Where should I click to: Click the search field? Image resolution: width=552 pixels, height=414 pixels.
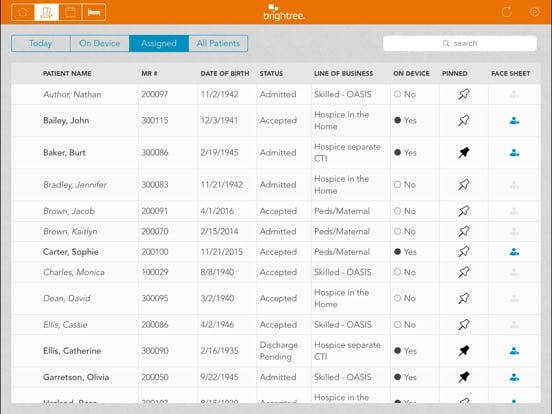point(460,43)
